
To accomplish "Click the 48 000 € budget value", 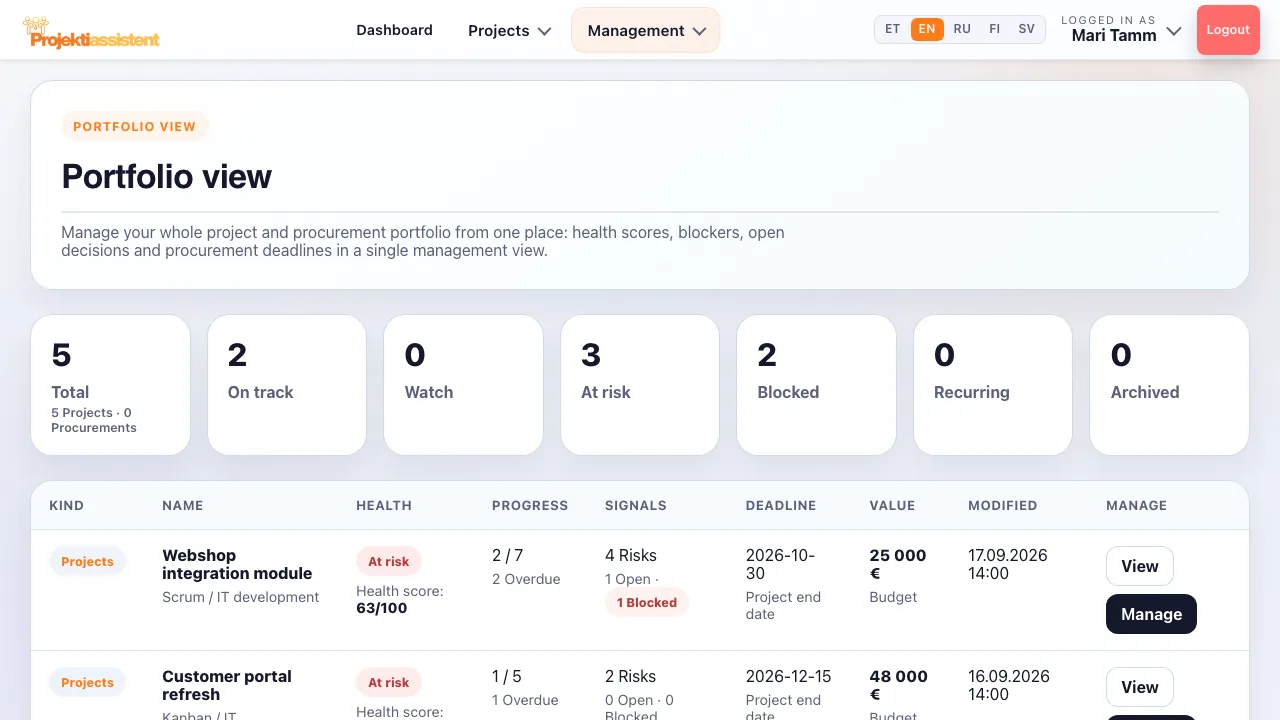I will point(898,685).
